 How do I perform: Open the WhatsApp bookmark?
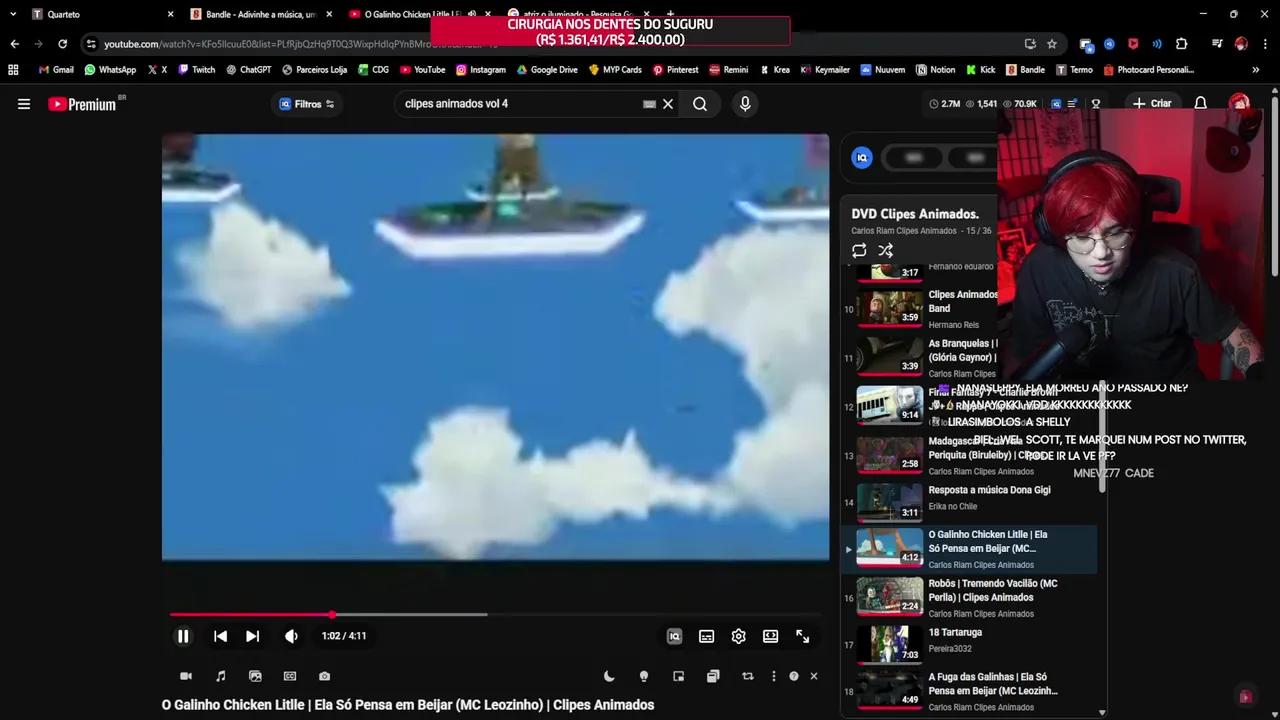click(x=110, y=70)
